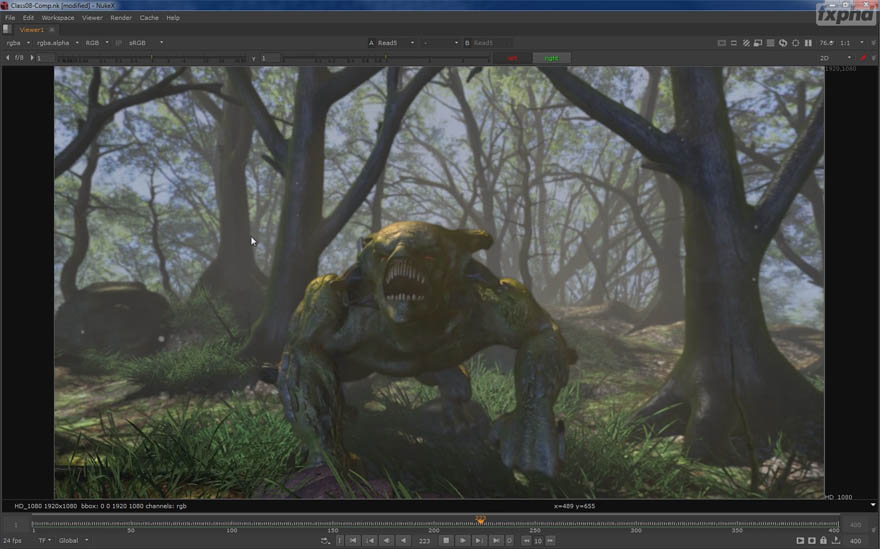Close the Viewer1 tab
The height and width of the screenshot is (549, 880).
coord(52,30)
